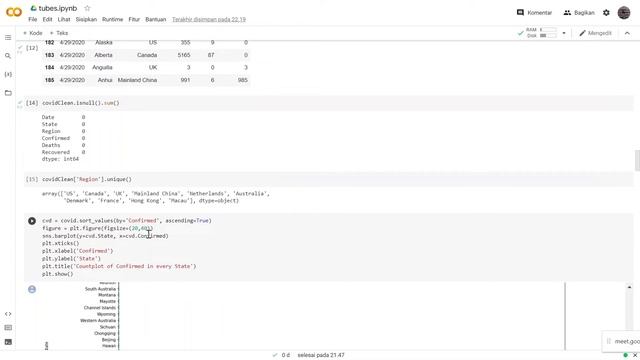Open the RAM Disk resource dropdown arrow

click(564, 33)
